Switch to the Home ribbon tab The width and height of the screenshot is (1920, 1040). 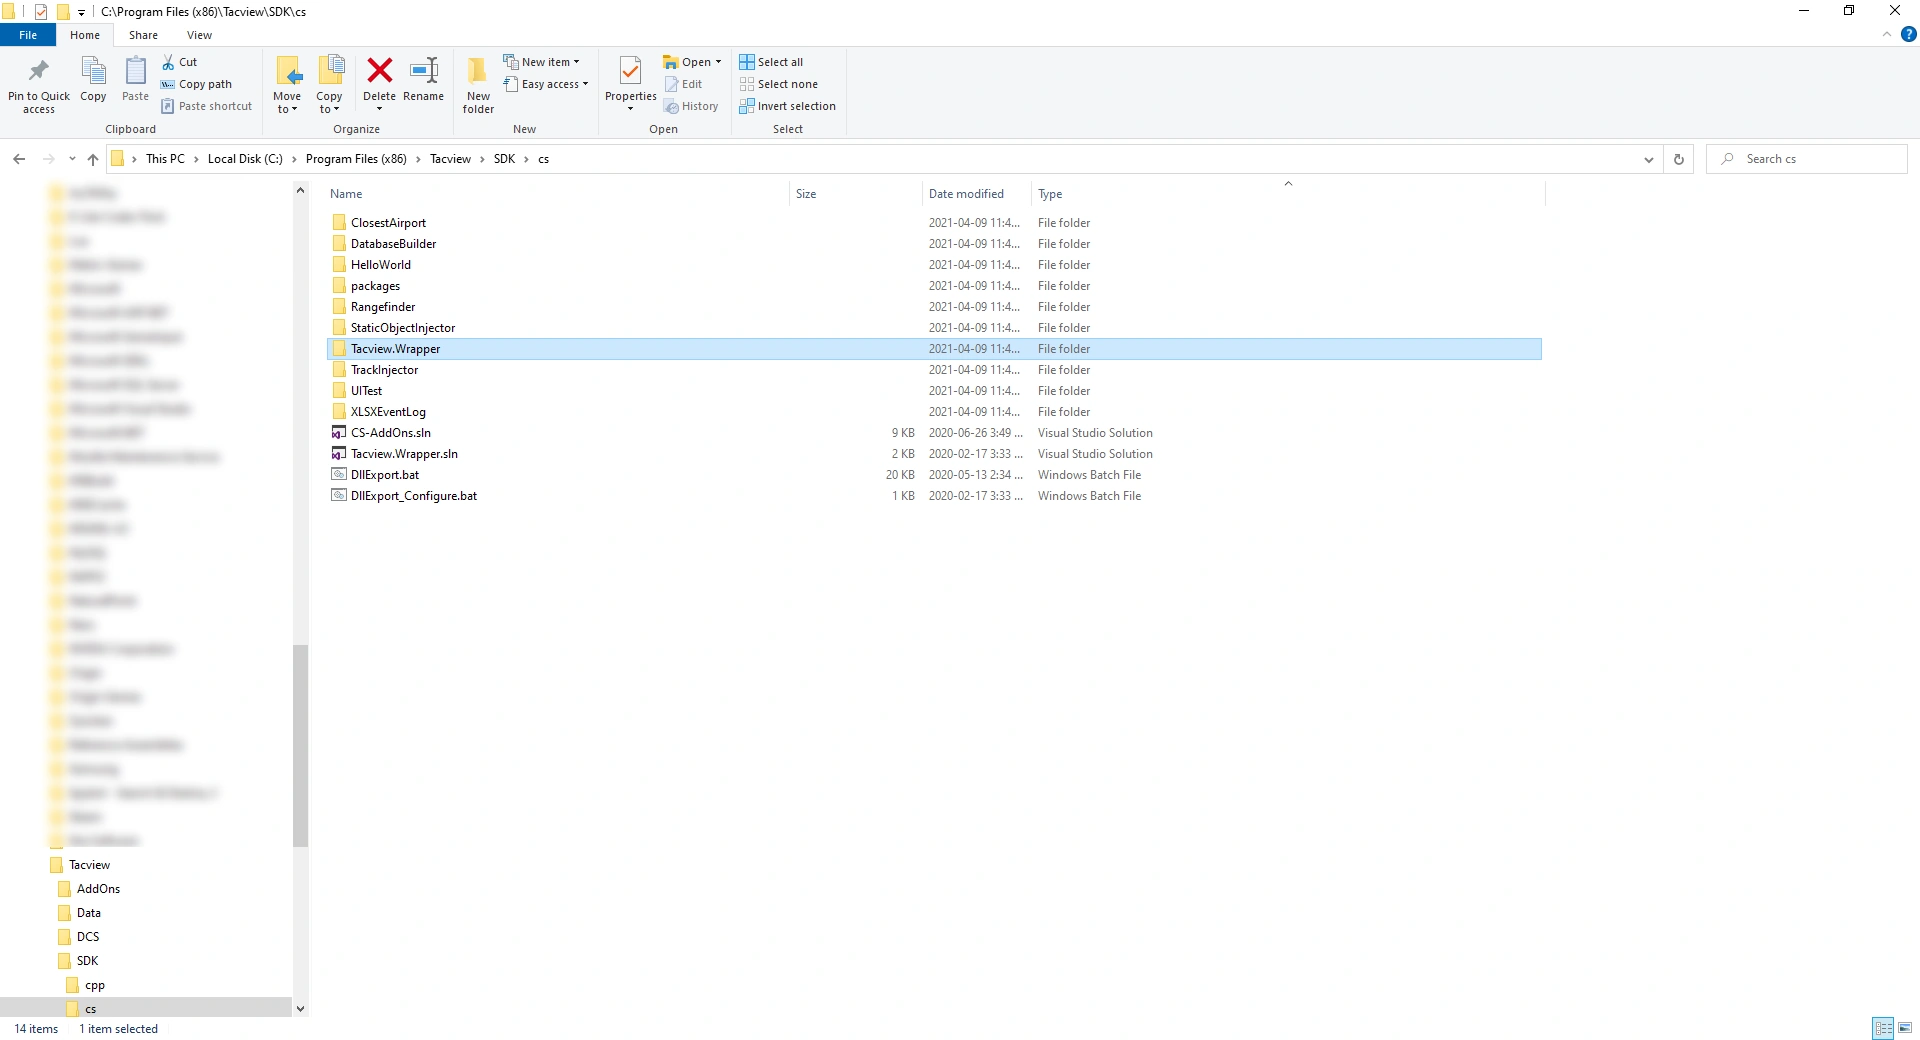[85, 35]
